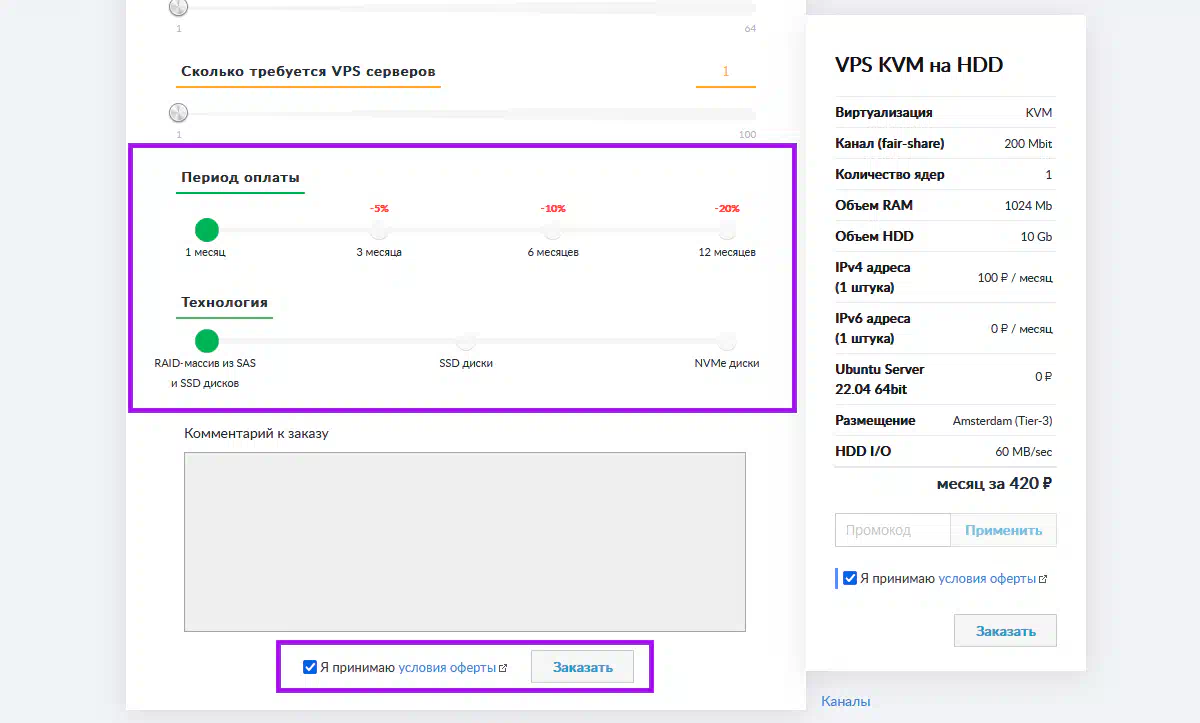Screen dimensions: 1200x723
Task: Click external link icon beside sidebar условия оферты
Action: [1043, 579]
